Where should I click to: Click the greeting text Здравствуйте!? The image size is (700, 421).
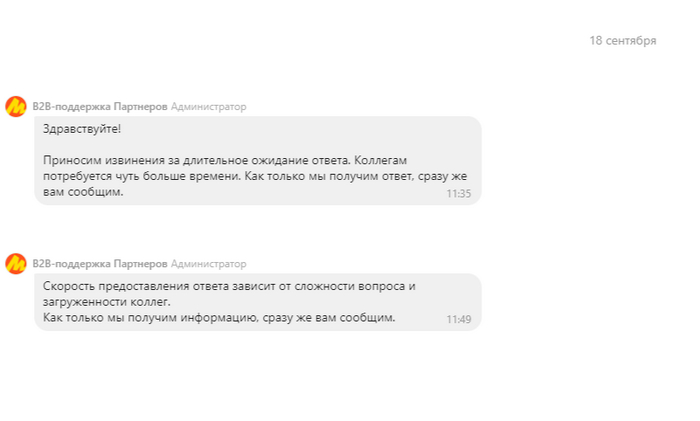coord(82,129)
